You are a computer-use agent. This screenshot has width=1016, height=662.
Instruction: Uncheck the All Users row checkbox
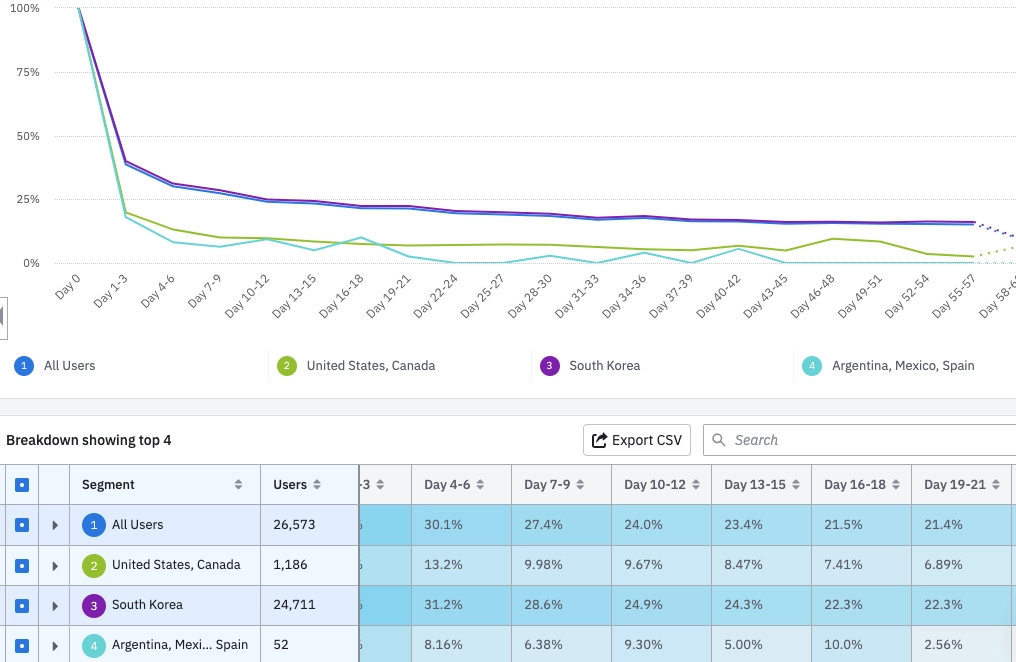(21, 525)
